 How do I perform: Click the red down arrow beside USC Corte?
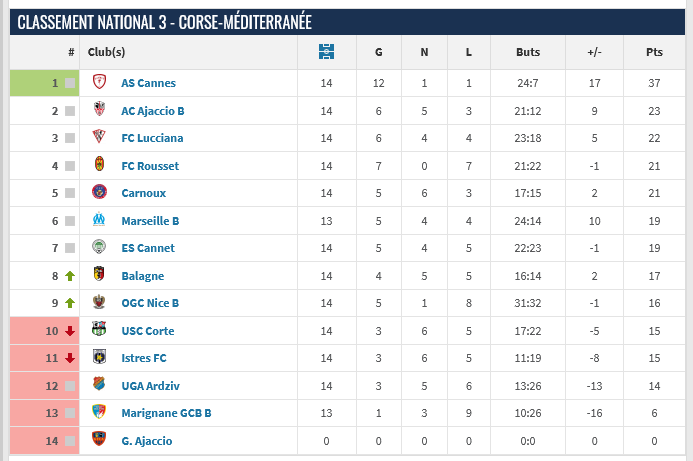70,330
